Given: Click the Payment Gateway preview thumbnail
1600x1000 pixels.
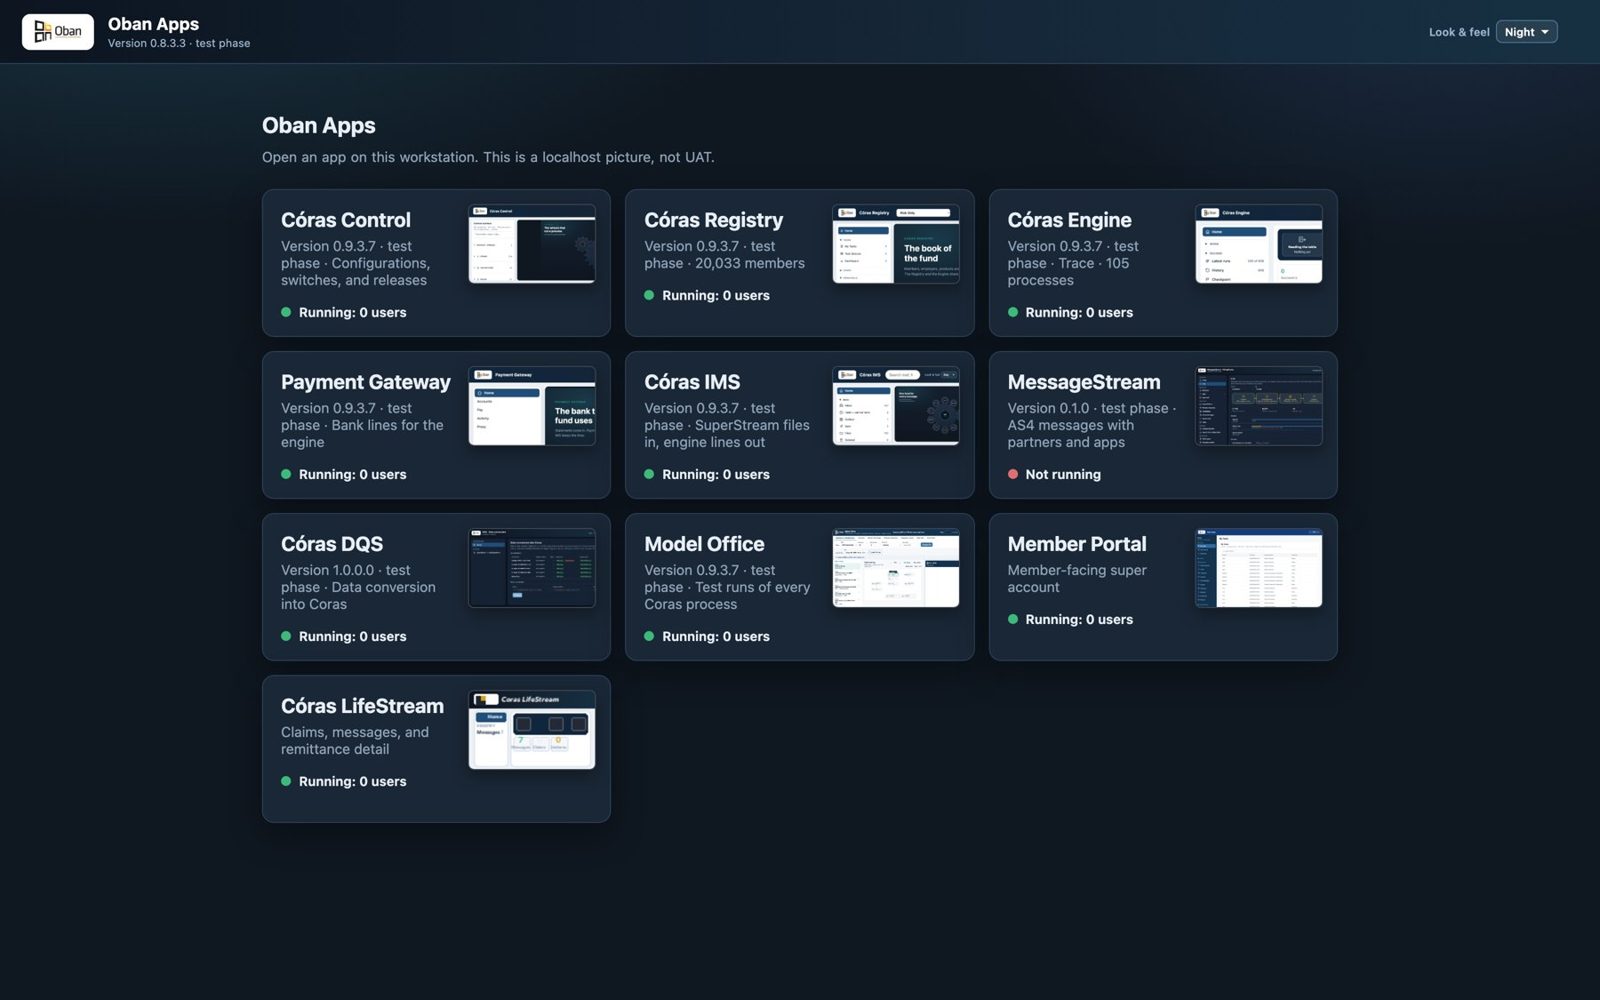Looking at the screenshot, I should 532,406.
